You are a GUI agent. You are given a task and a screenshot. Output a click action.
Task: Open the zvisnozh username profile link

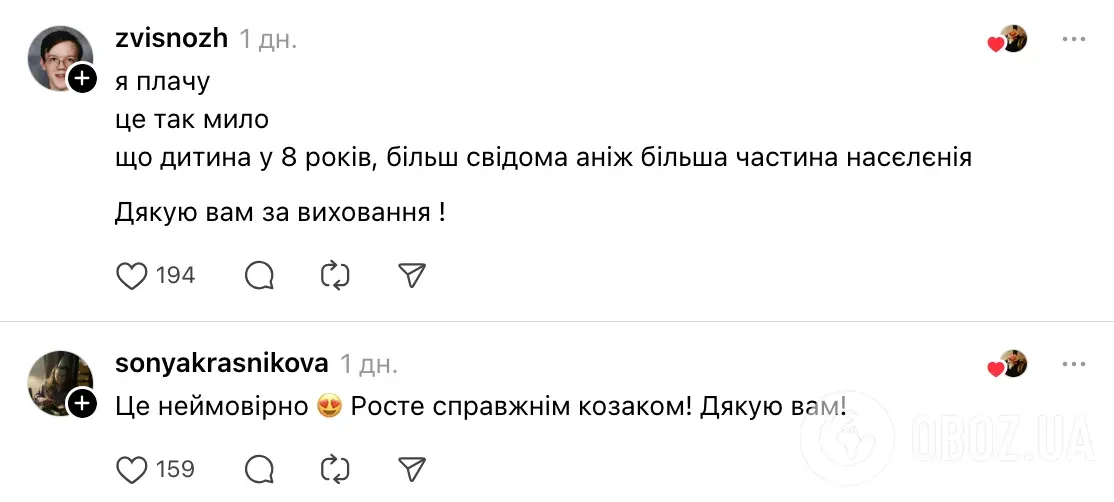[172, 39]
